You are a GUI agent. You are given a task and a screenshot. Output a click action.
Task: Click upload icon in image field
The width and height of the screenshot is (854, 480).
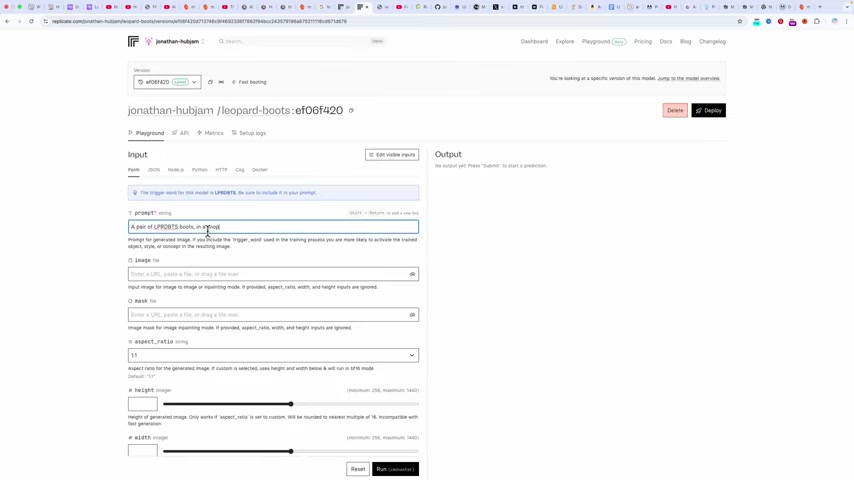tap(412, 274)
